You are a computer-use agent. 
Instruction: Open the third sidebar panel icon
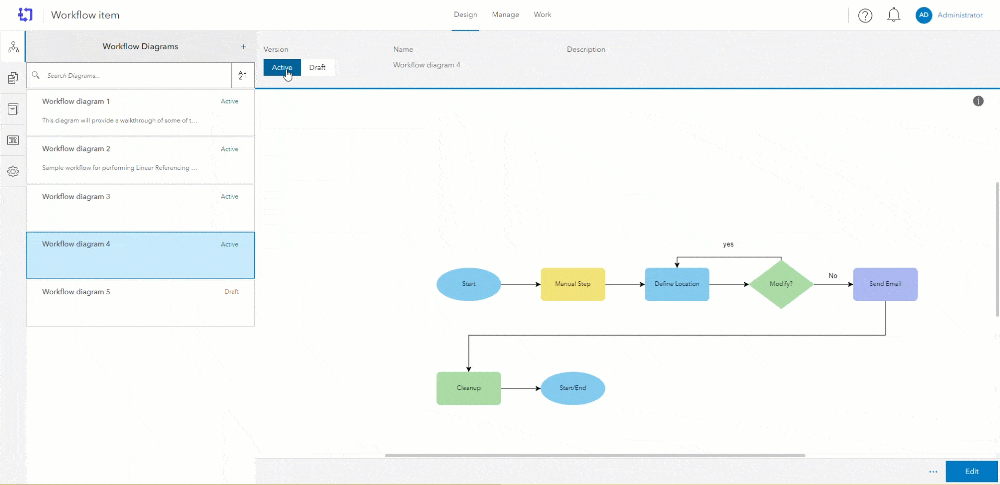13,109
